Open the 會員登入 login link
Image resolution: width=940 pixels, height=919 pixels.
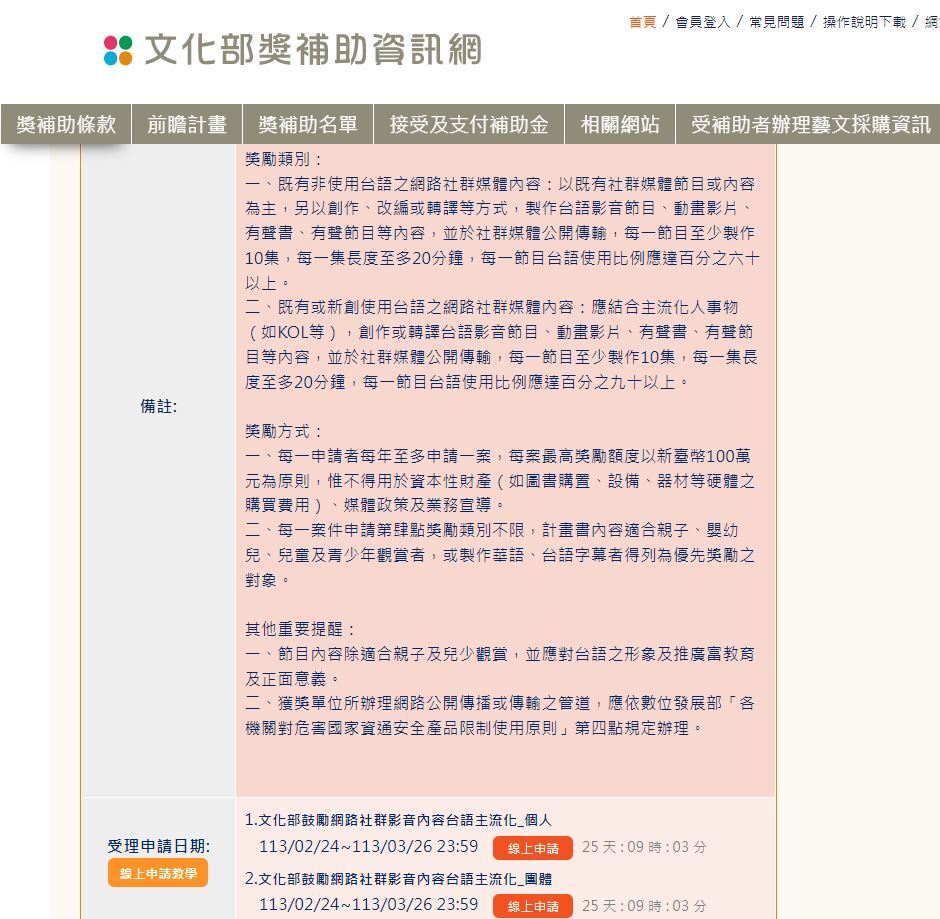(703, 22)
